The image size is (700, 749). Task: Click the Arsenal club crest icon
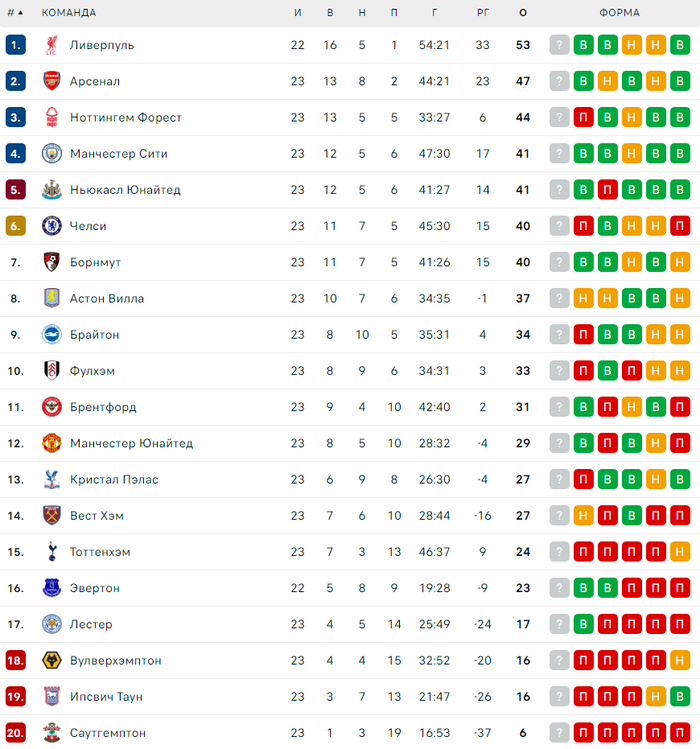(x=51, y=81)
